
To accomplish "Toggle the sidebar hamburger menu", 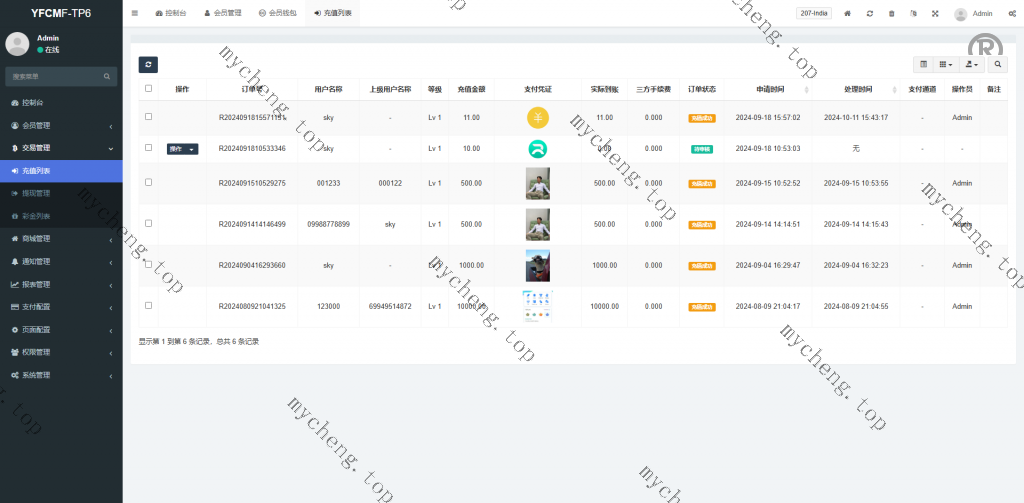I will tap(135, 13).
